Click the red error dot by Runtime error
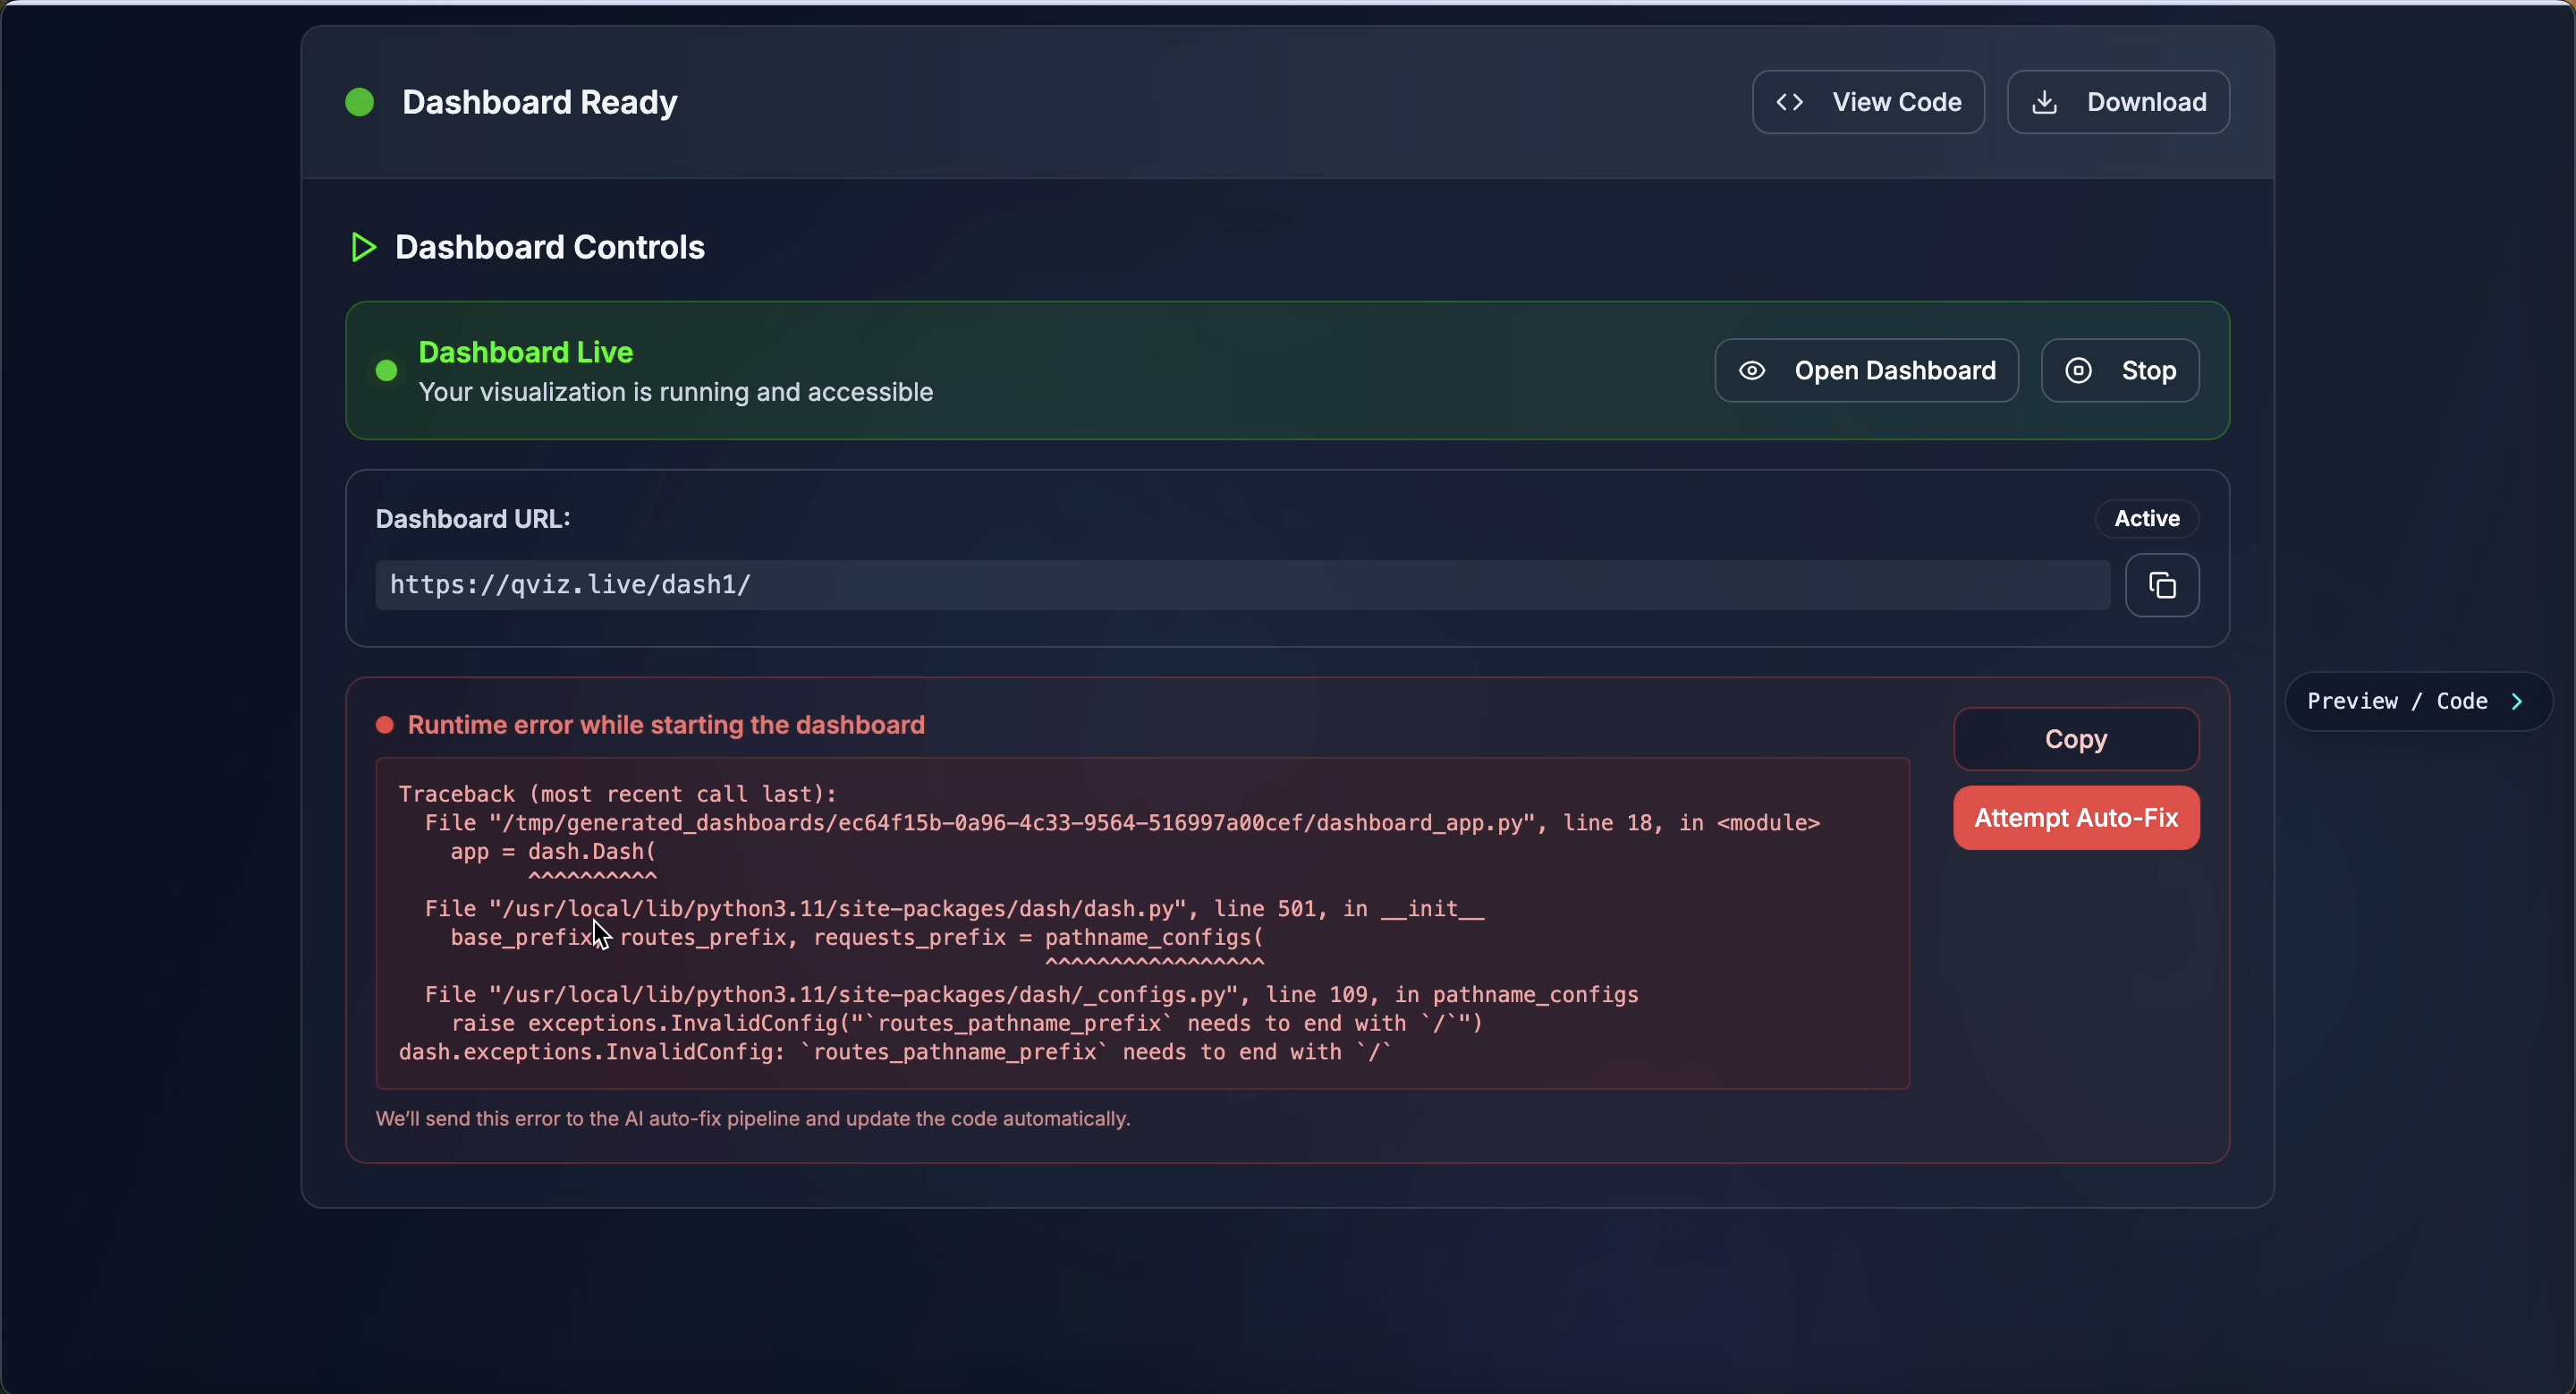Viewport: 2576px width, 1394px height. [384, 725]
